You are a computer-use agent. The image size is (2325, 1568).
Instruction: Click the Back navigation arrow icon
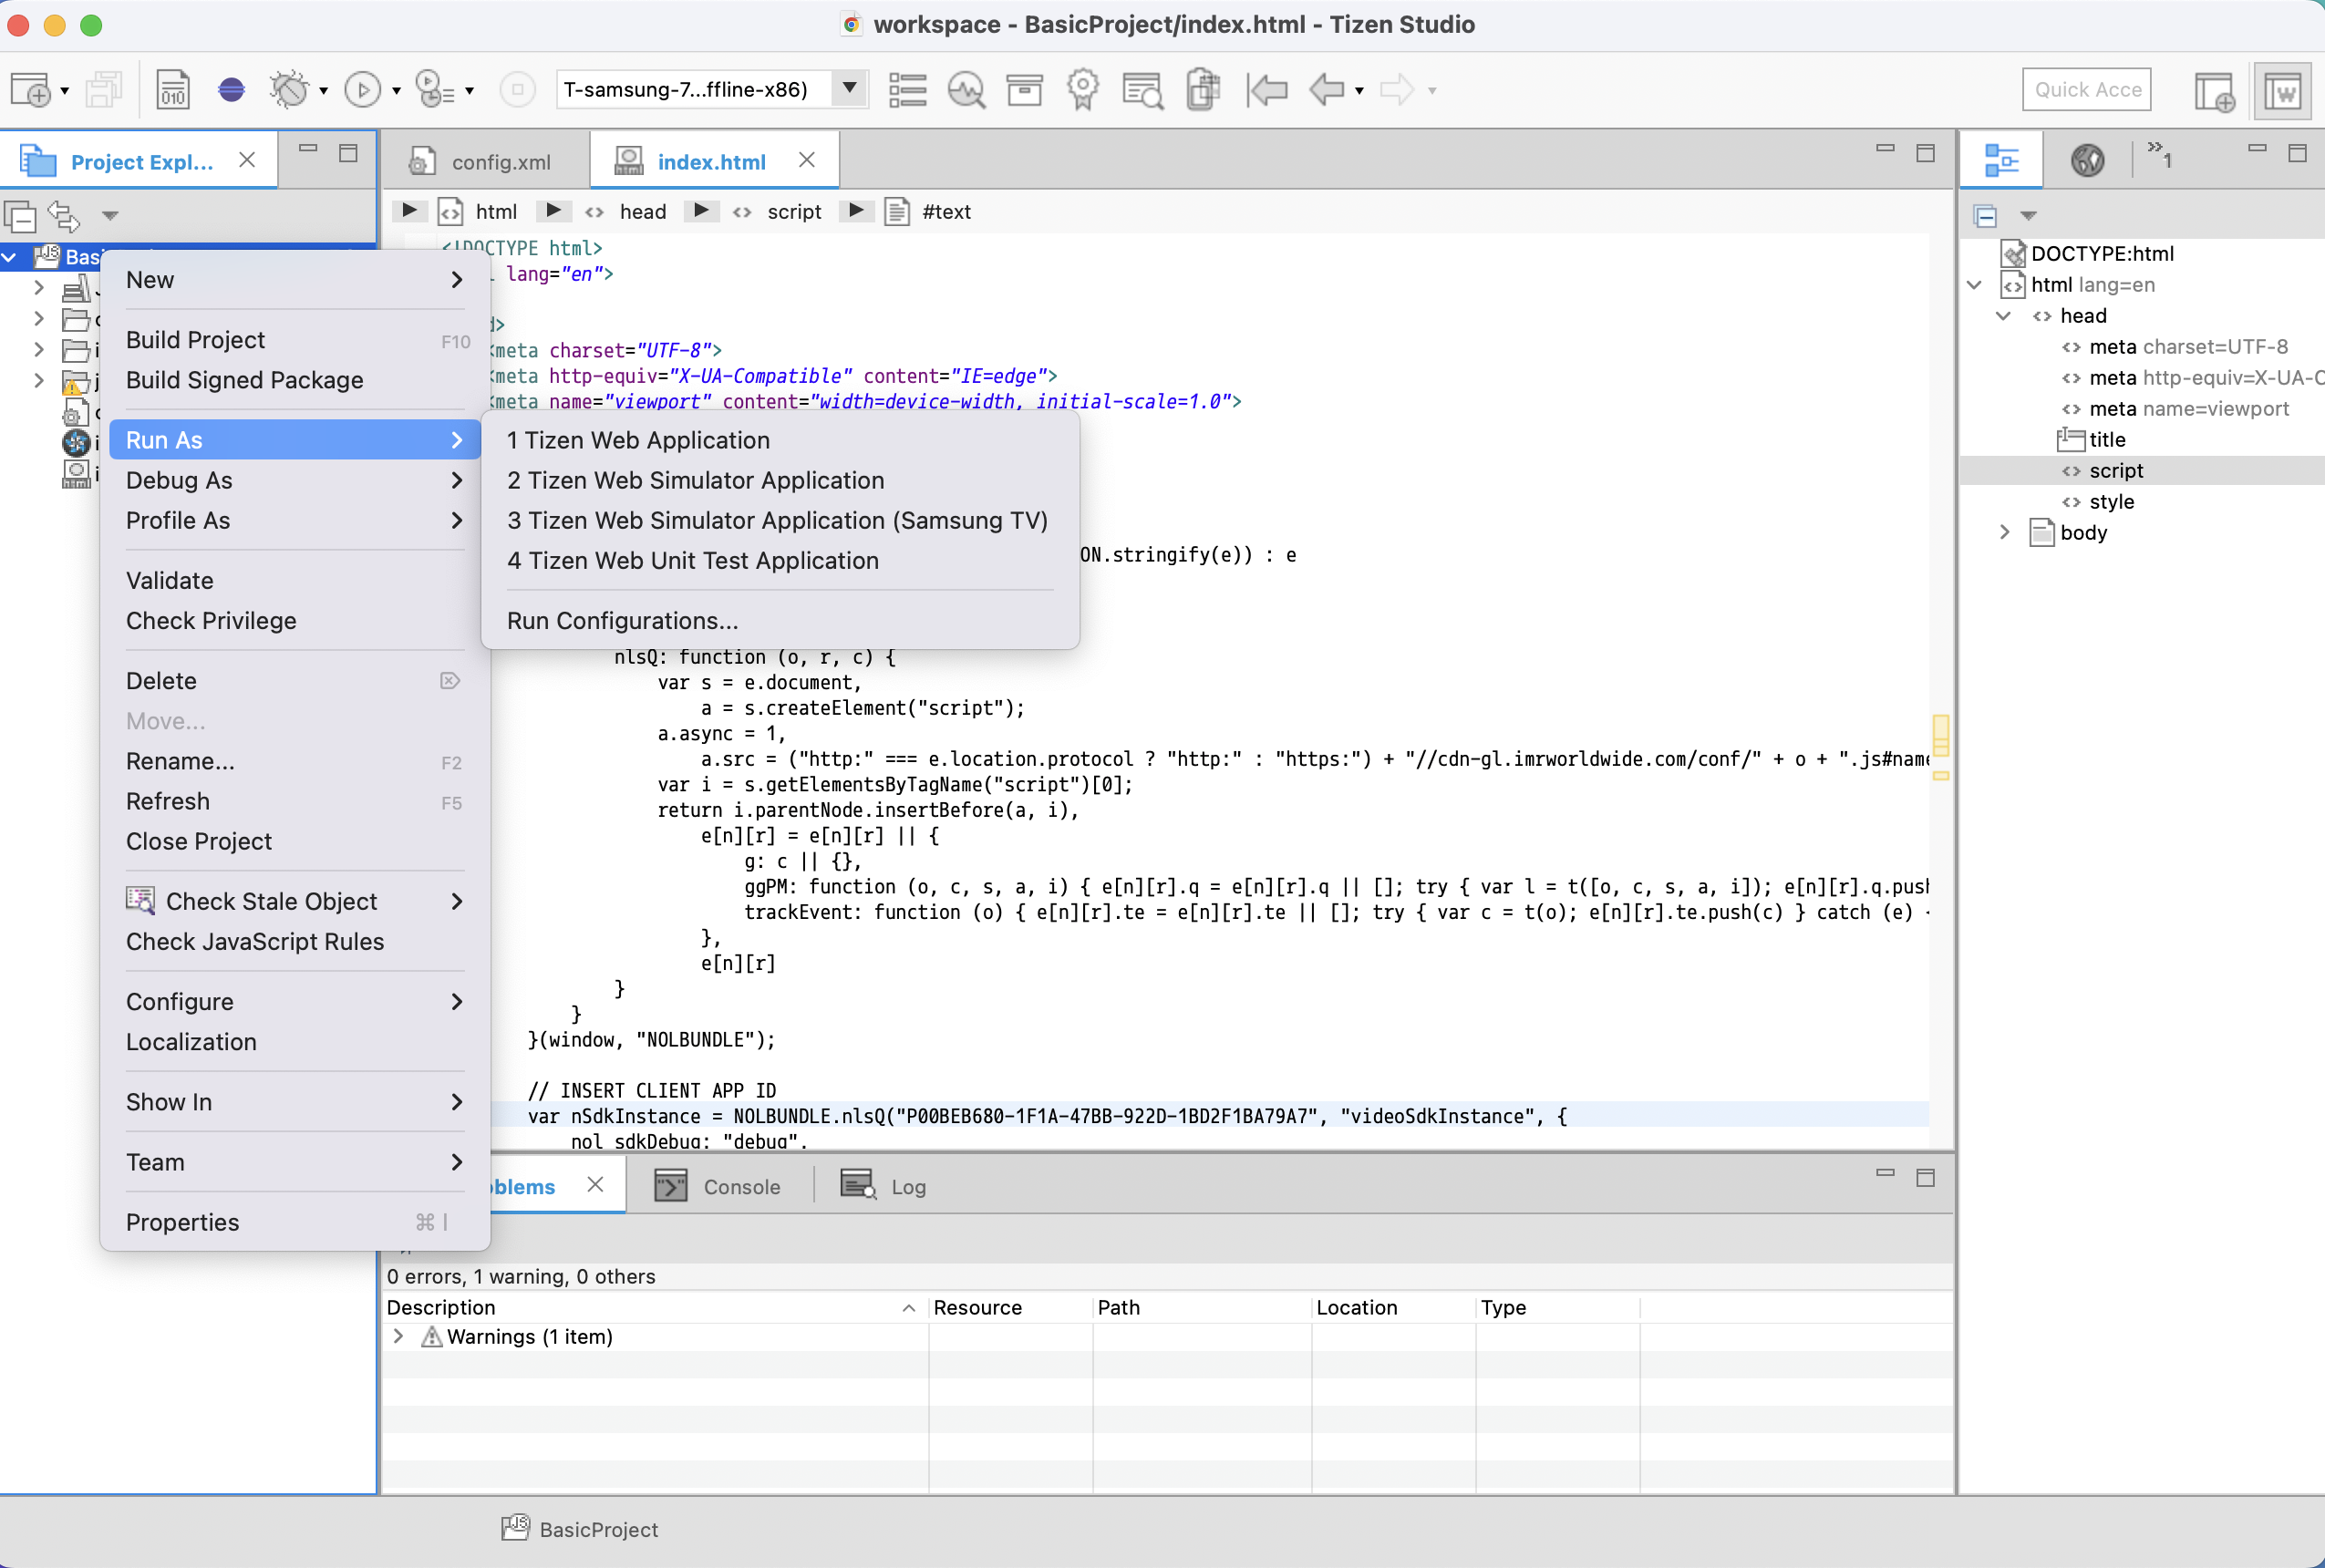(1327, 90)
